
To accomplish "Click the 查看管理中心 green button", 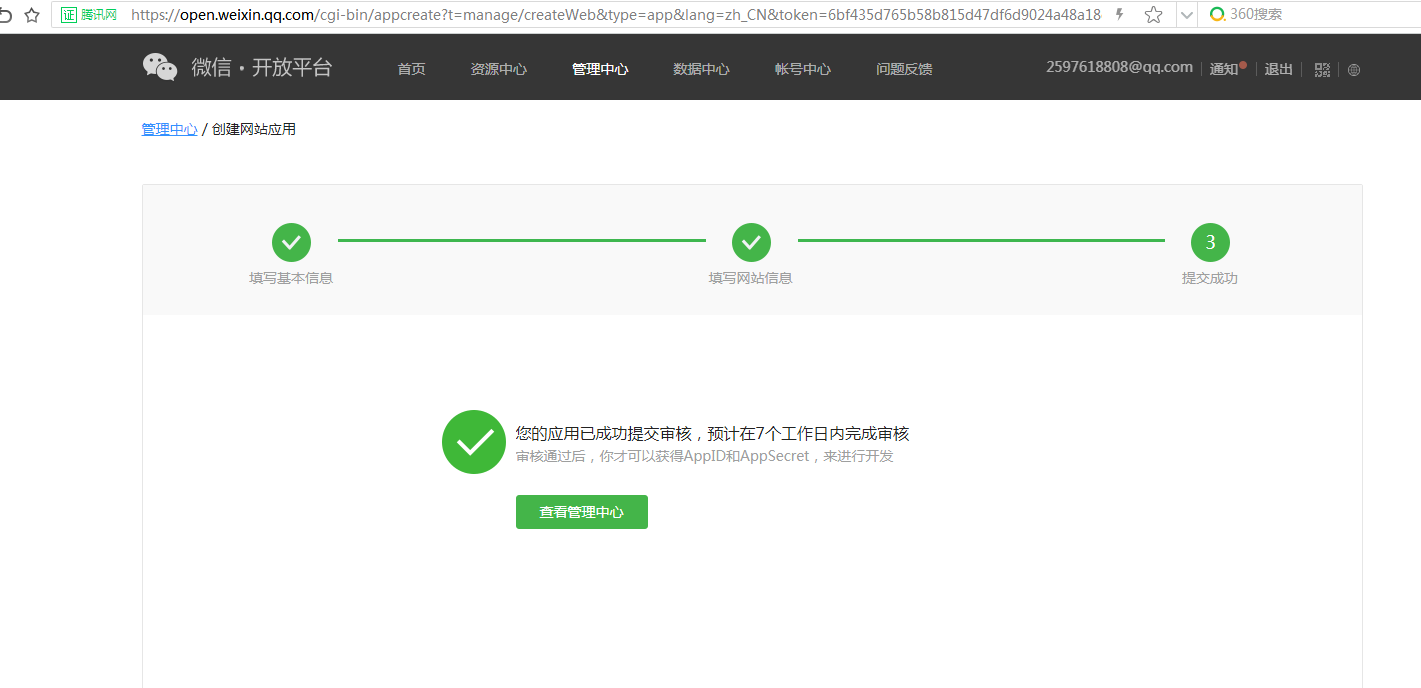I will pyautogui.click(x=581, y=511).
